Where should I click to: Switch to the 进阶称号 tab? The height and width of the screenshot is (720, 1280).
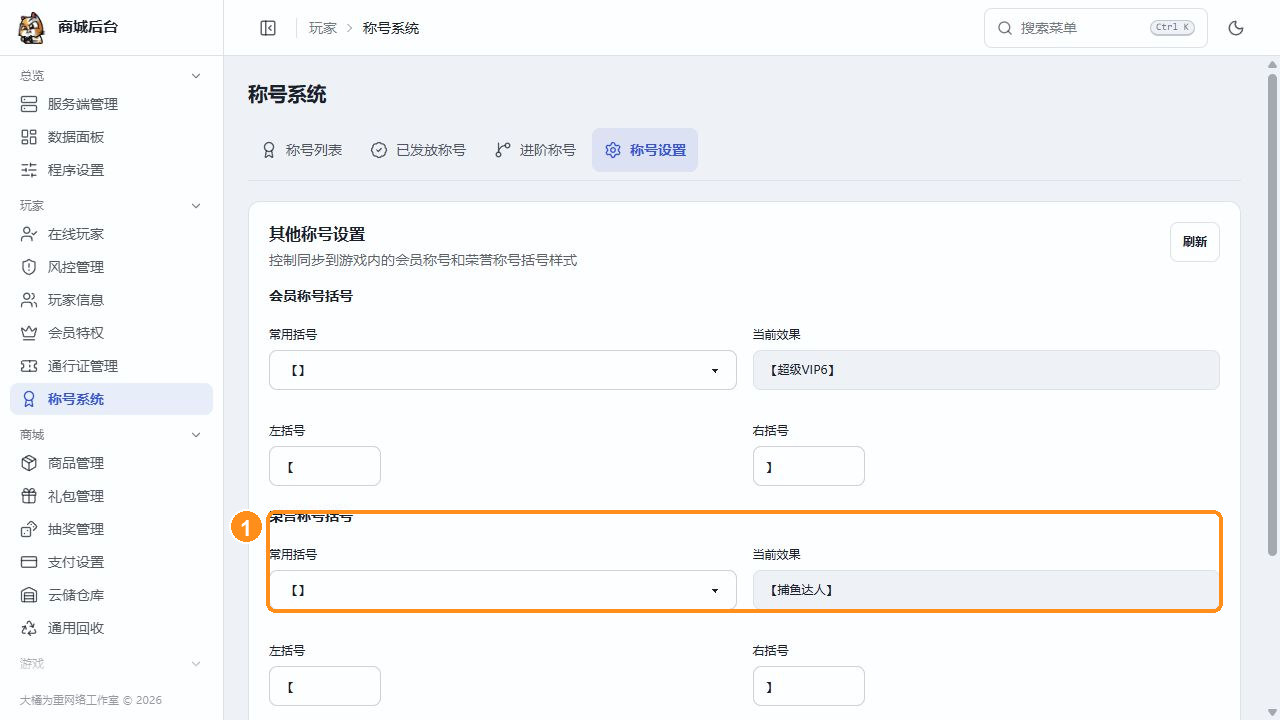[535, 150]
